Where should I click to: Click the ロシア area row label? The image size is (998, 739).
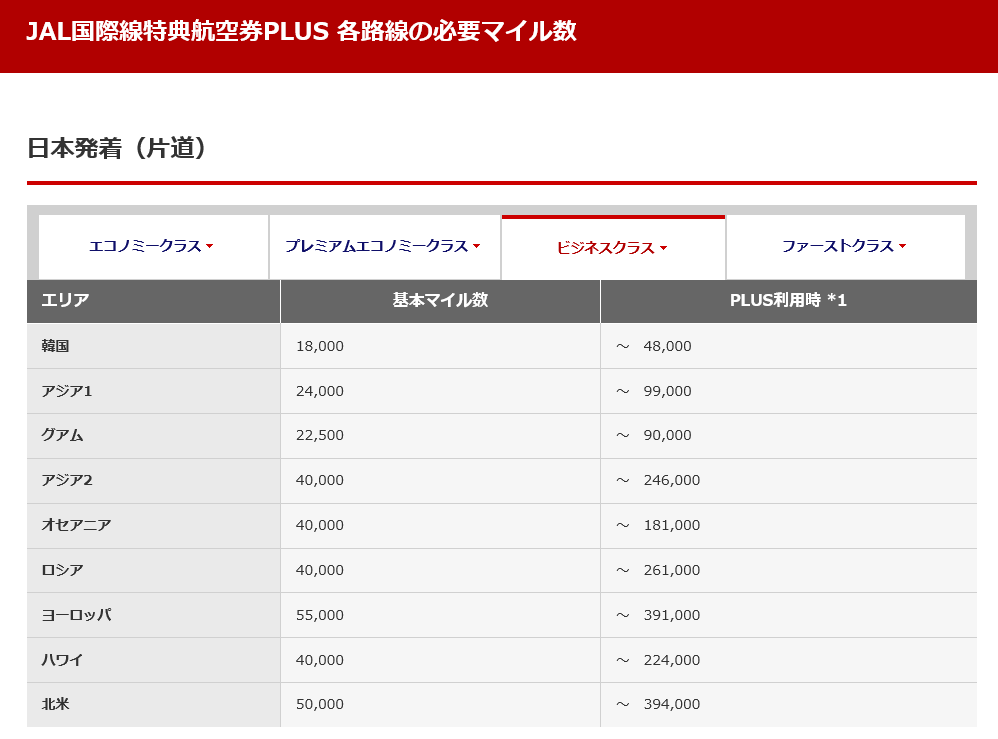tap(62, 570)
